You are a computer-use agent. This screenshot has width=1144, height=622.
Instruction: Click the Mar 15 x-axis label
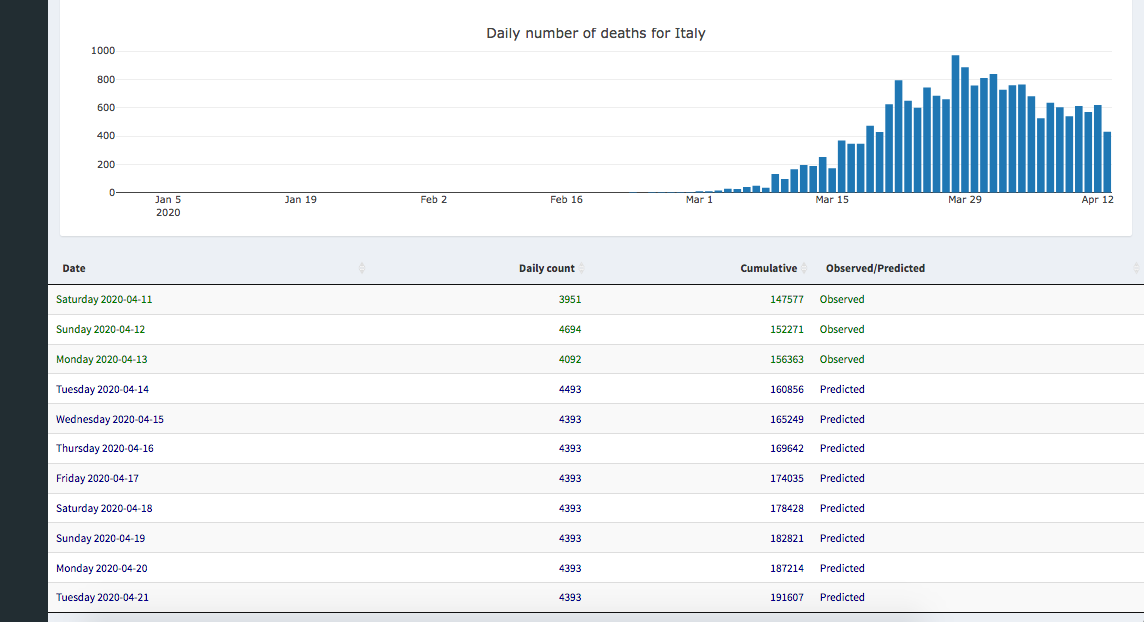[x=832, y=200]
